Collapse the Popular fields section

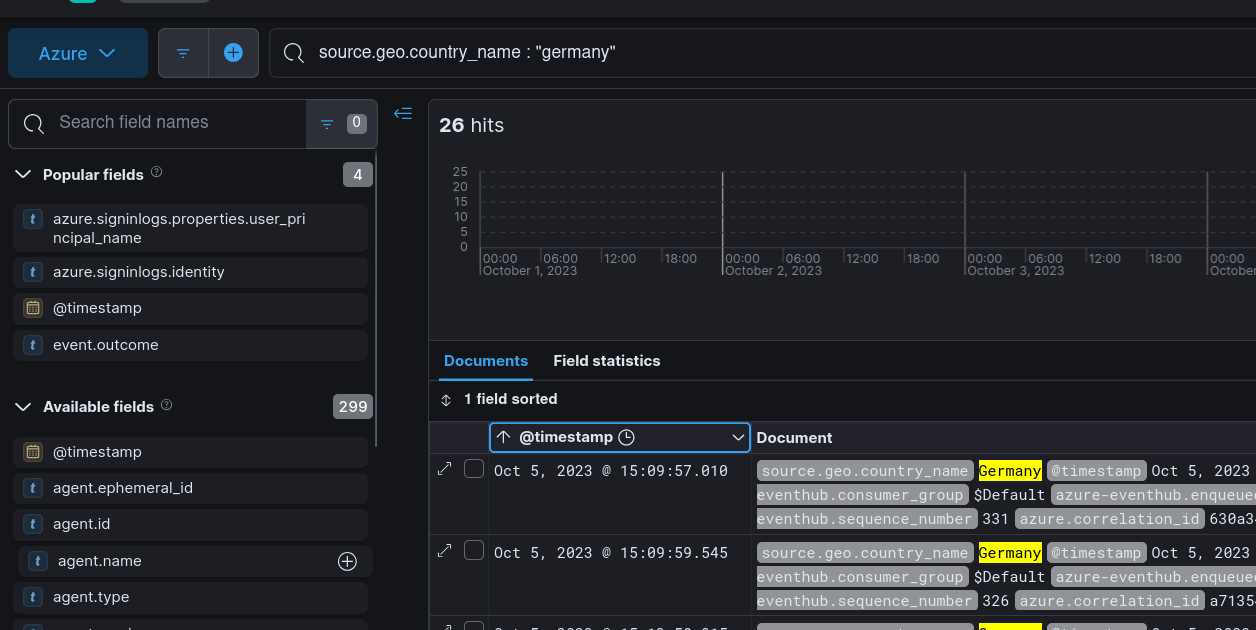pyautogui.click(x=24, y=174)
